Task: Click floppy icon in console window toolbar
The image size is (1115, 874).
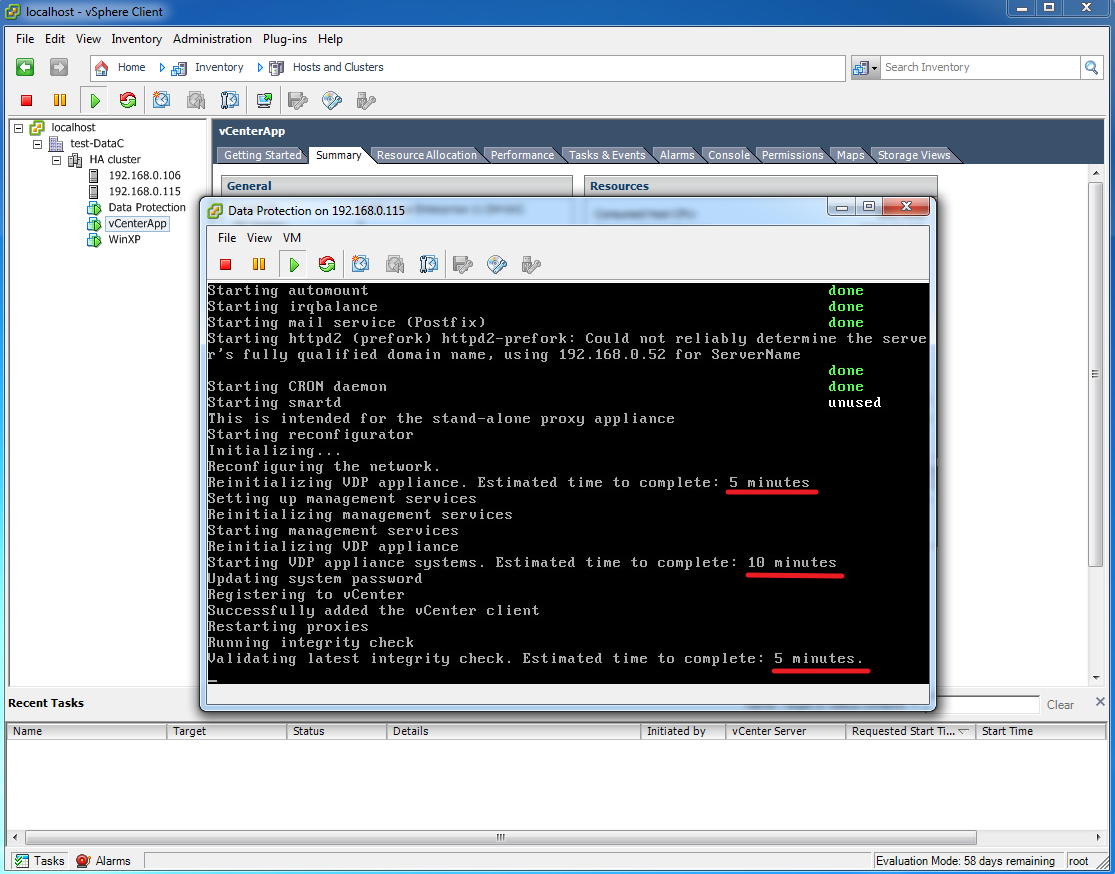Action: 462,265
